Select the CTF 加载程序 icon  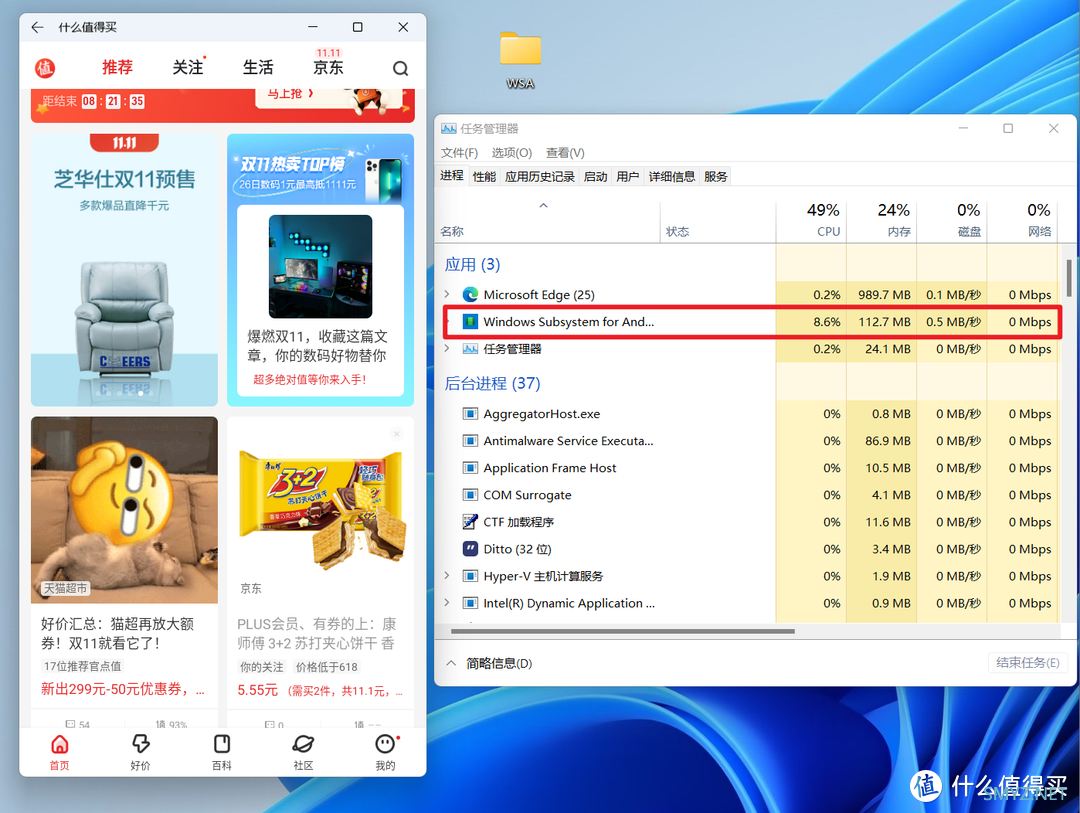(470, 522)
